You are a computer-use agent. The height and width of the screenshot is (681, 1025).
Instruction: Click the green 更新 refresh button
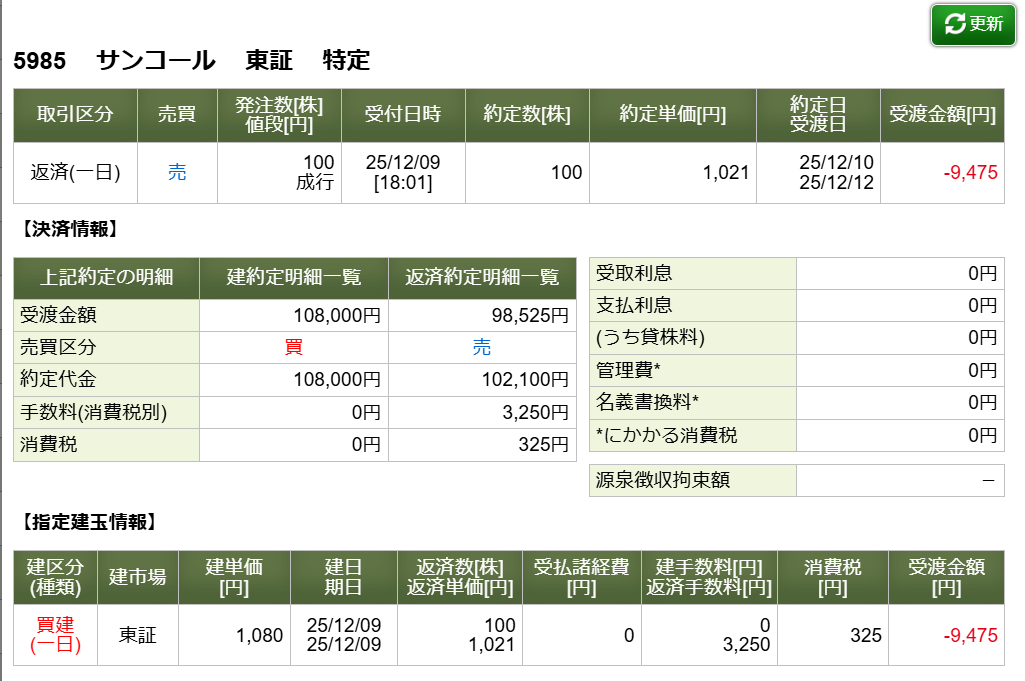click(974, 25)
